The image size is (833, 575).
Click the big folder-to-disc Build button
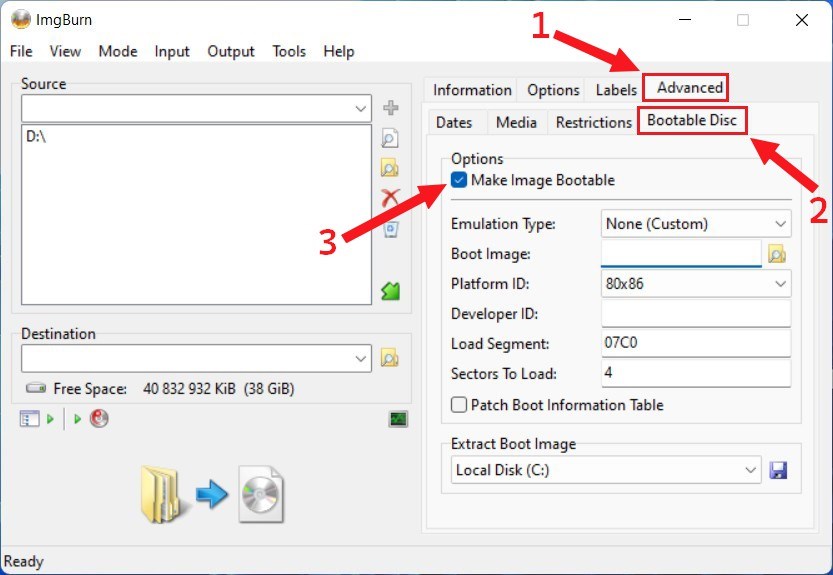coord(212,494)
